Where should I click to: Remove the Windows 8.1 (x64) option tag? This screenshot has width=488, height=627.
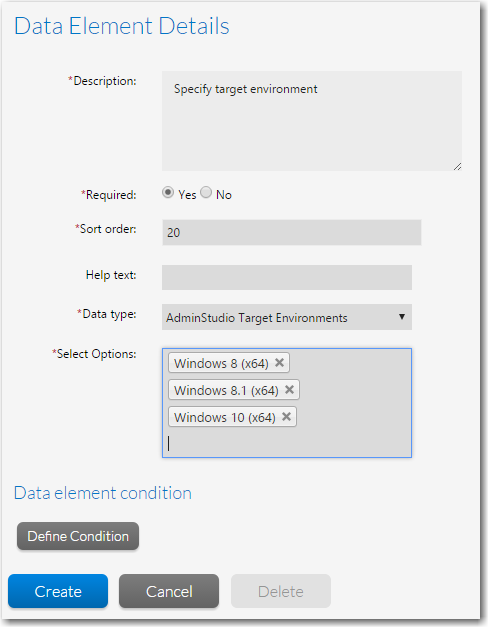(x=290, y=389)
